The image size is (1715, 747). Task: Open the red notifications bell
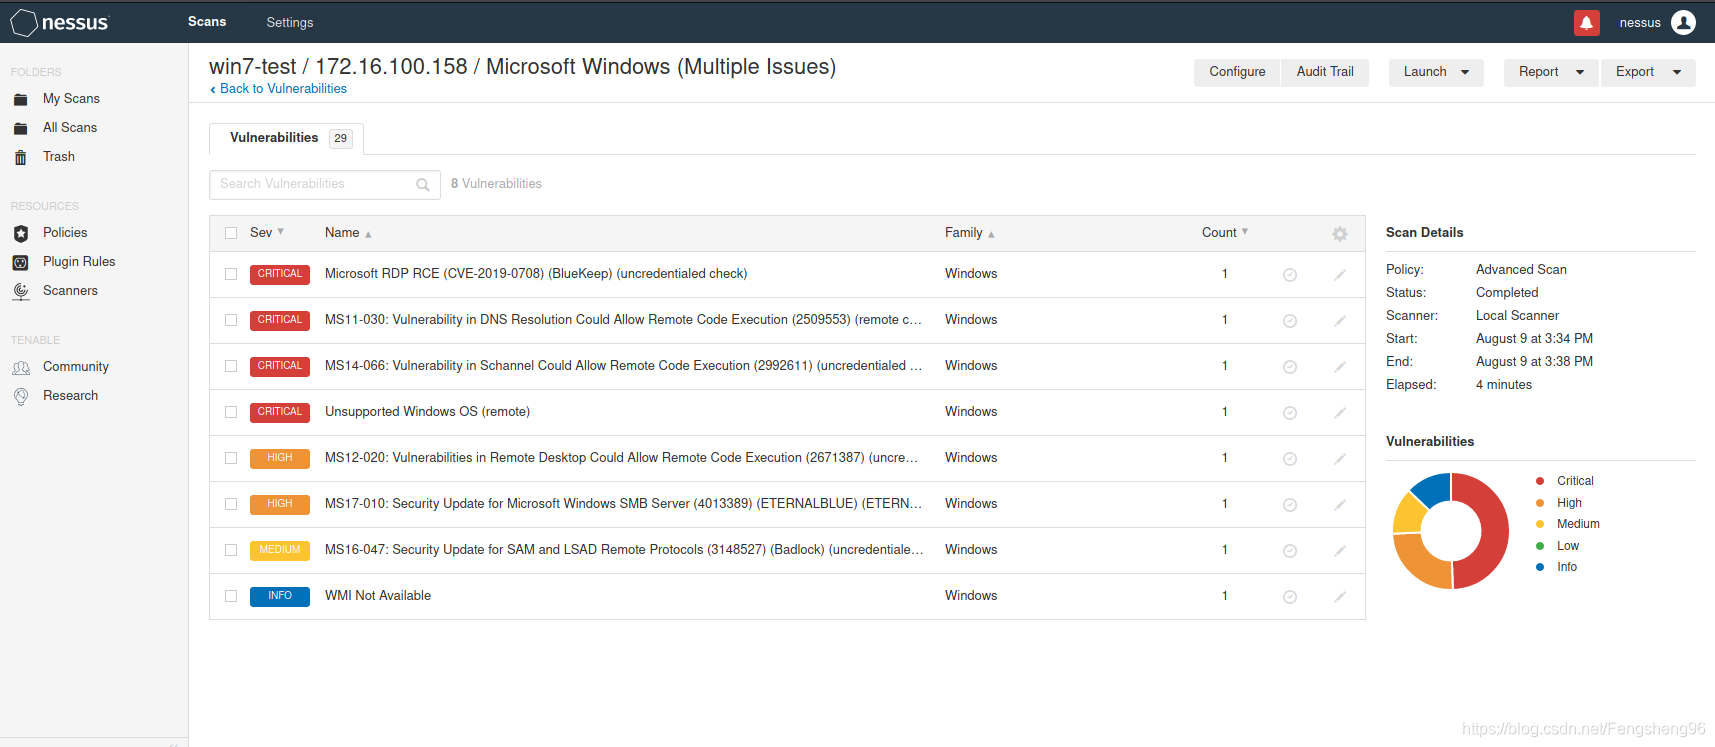click(x=1586, y=22)
